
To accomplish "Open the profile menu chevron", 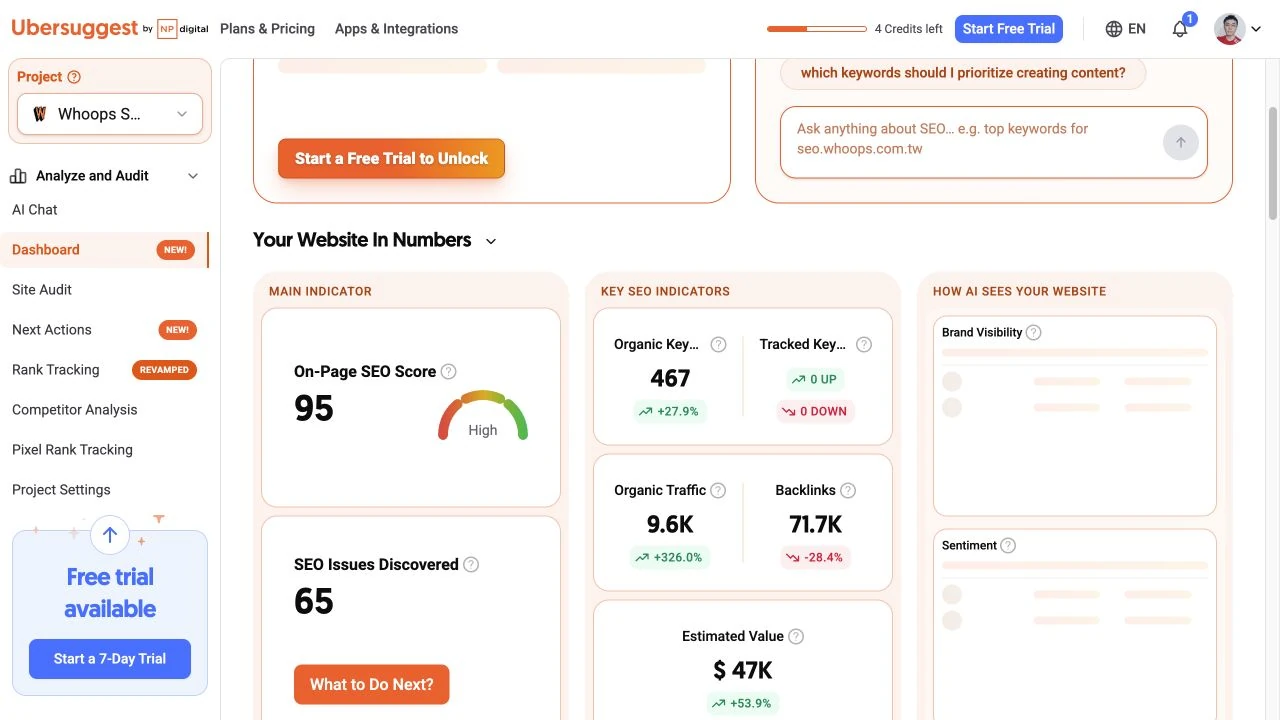I will click(1257, 29).
